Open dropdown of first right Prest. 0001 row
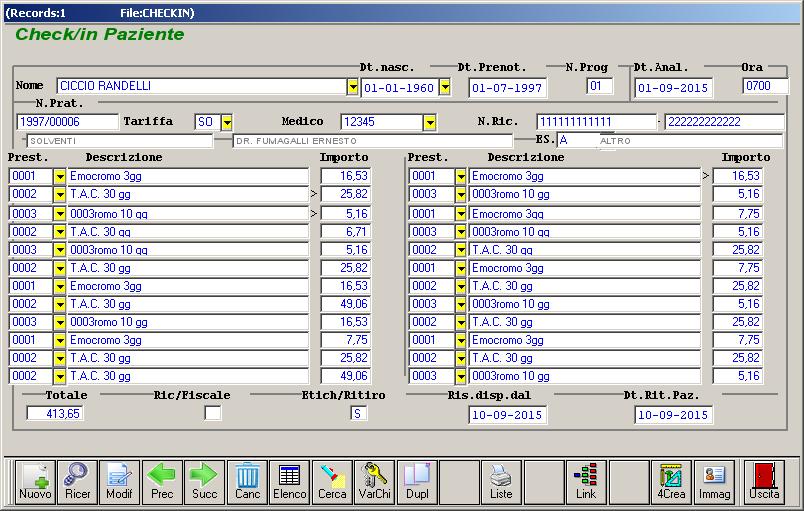804x511 pixels. click(460, 176)
